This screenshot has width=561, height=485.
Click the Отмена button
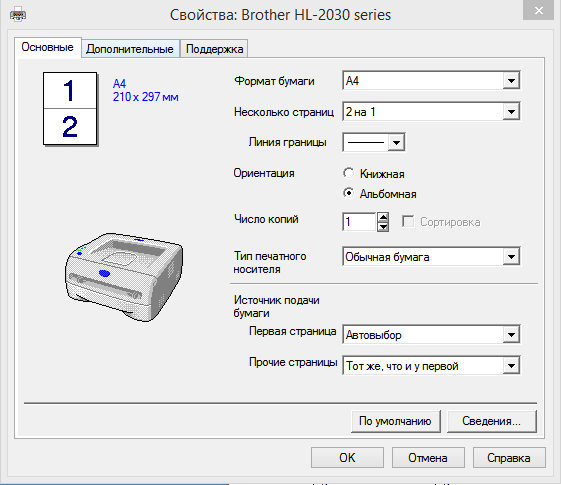point(428,457)
